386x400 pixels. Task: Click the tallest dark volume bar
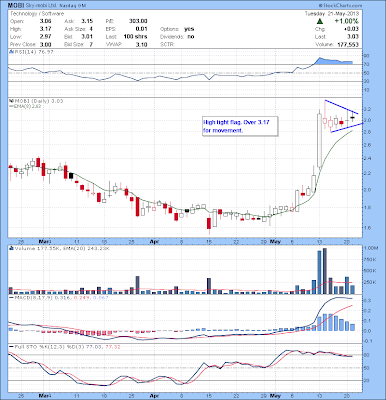click(x=325, y=271)
